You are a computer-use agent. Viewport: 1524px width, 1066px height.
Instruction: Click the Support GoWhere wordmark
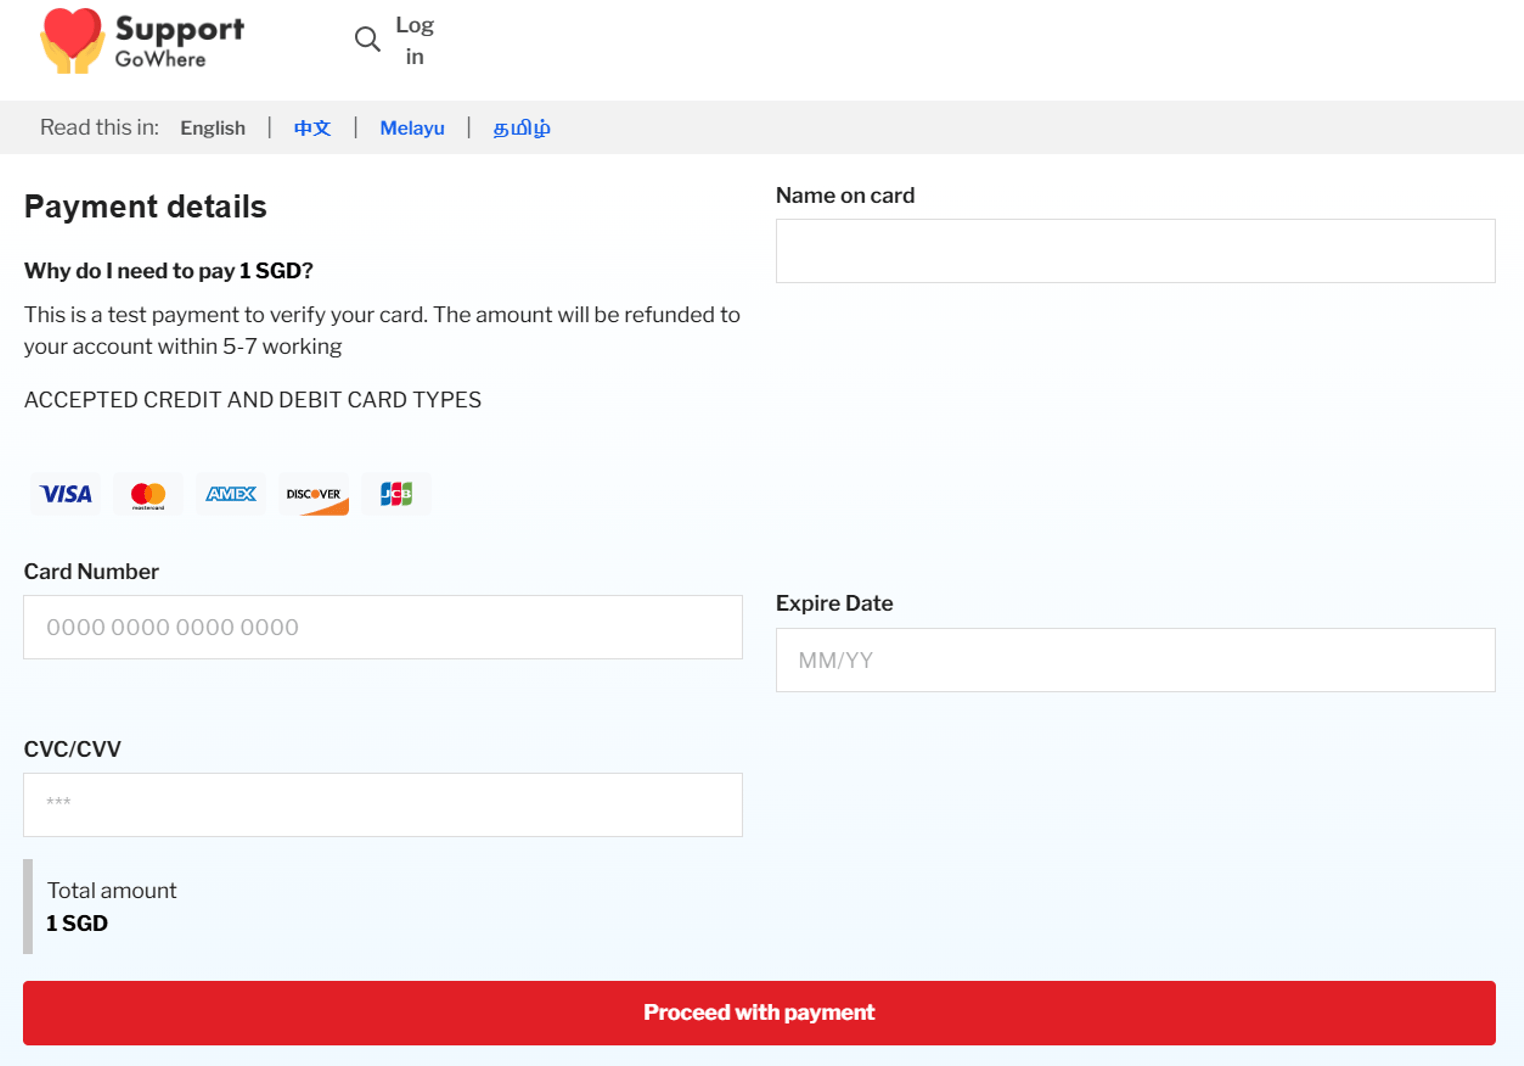click(180, 41)
